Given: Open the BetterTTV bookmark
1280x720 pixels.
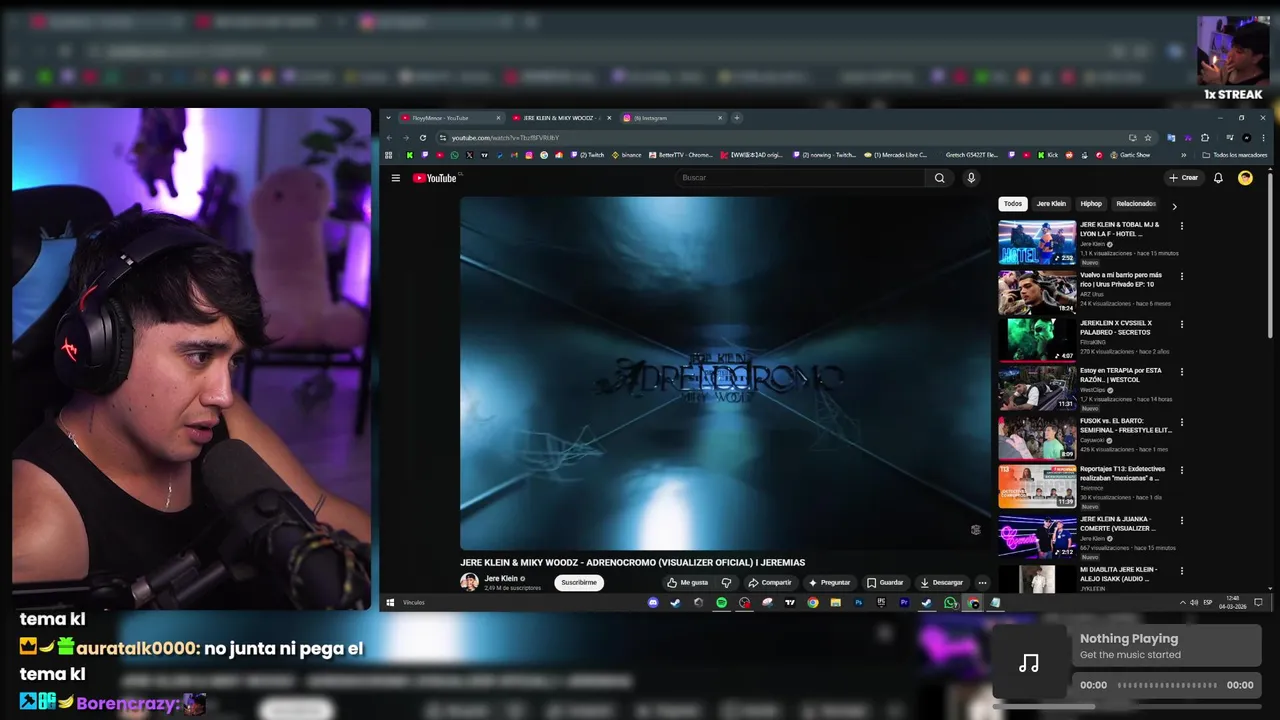Looking at the screenshot, I should (x=680, y=155).
